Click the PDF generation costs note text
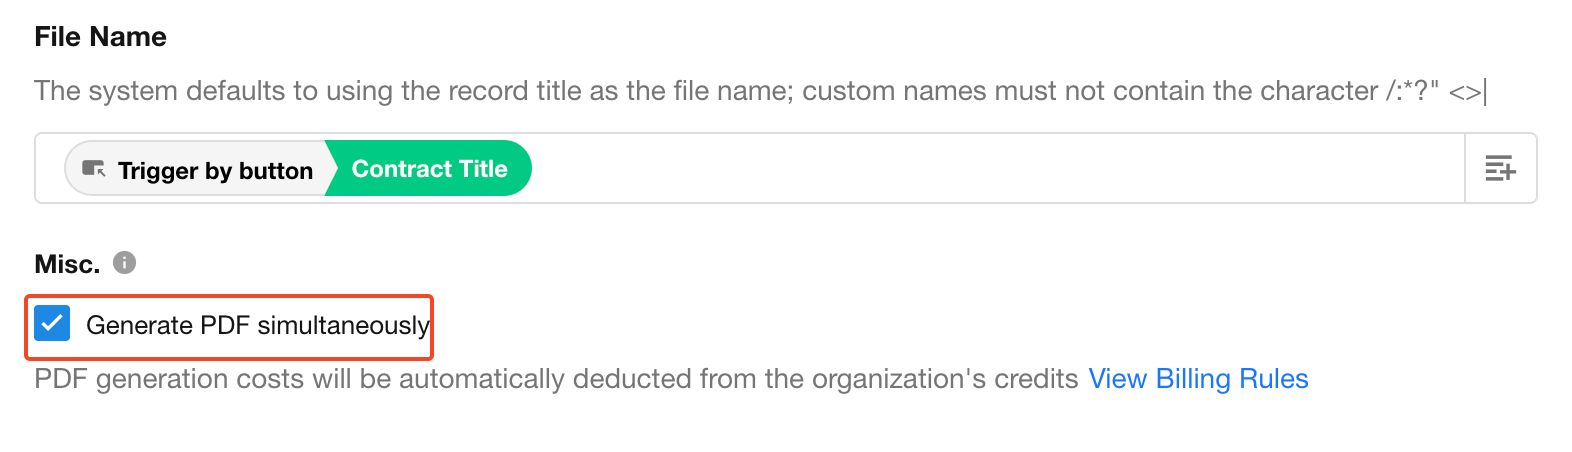Viewport: 1572px width, 452px height. tap(556, 379)
